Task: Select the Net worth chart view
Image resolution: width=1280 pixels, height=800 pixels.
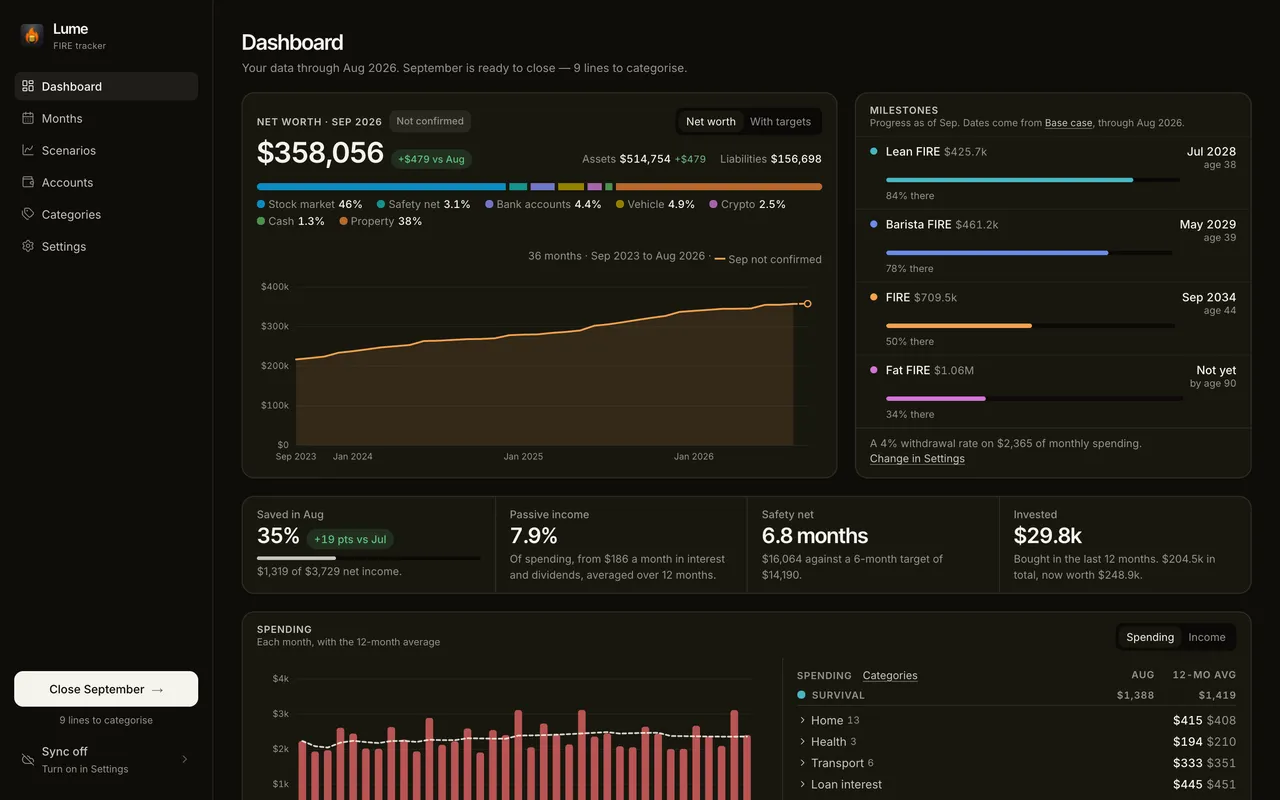Action: (x=710, y=122)
